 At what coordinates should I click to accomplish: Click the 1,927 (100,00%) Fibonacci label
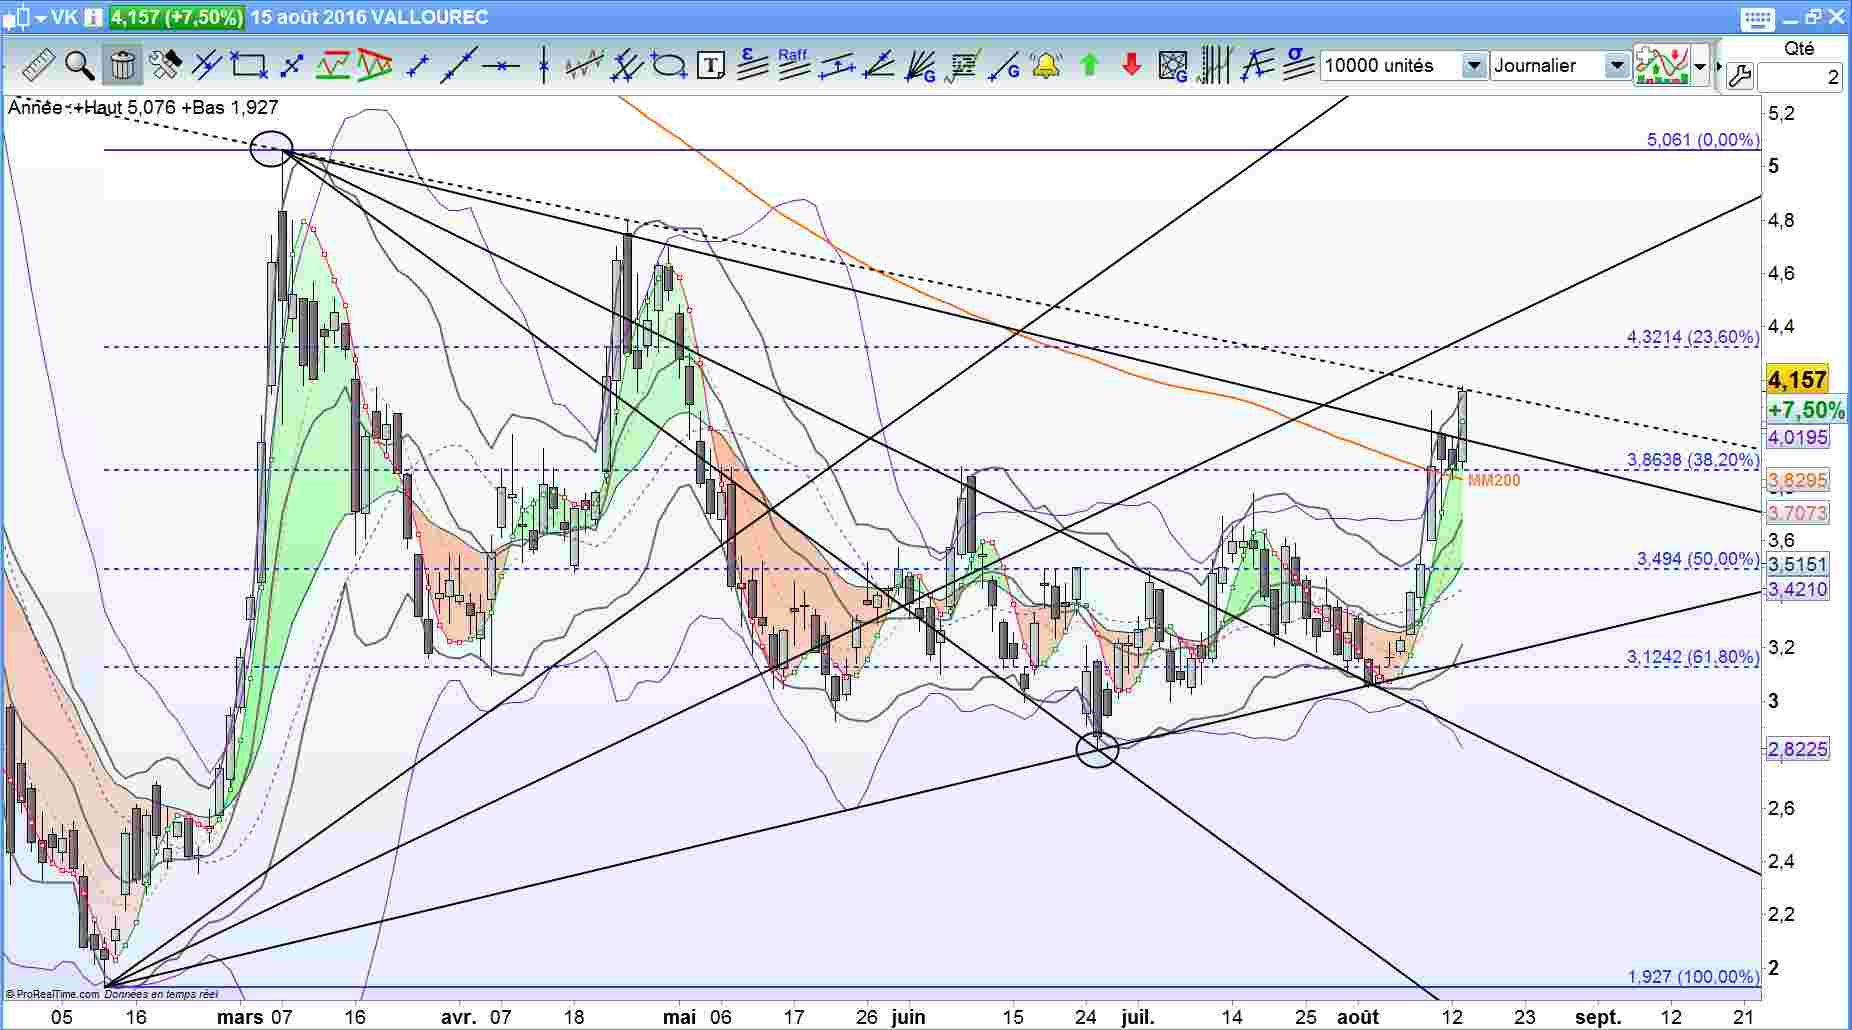1693,977
